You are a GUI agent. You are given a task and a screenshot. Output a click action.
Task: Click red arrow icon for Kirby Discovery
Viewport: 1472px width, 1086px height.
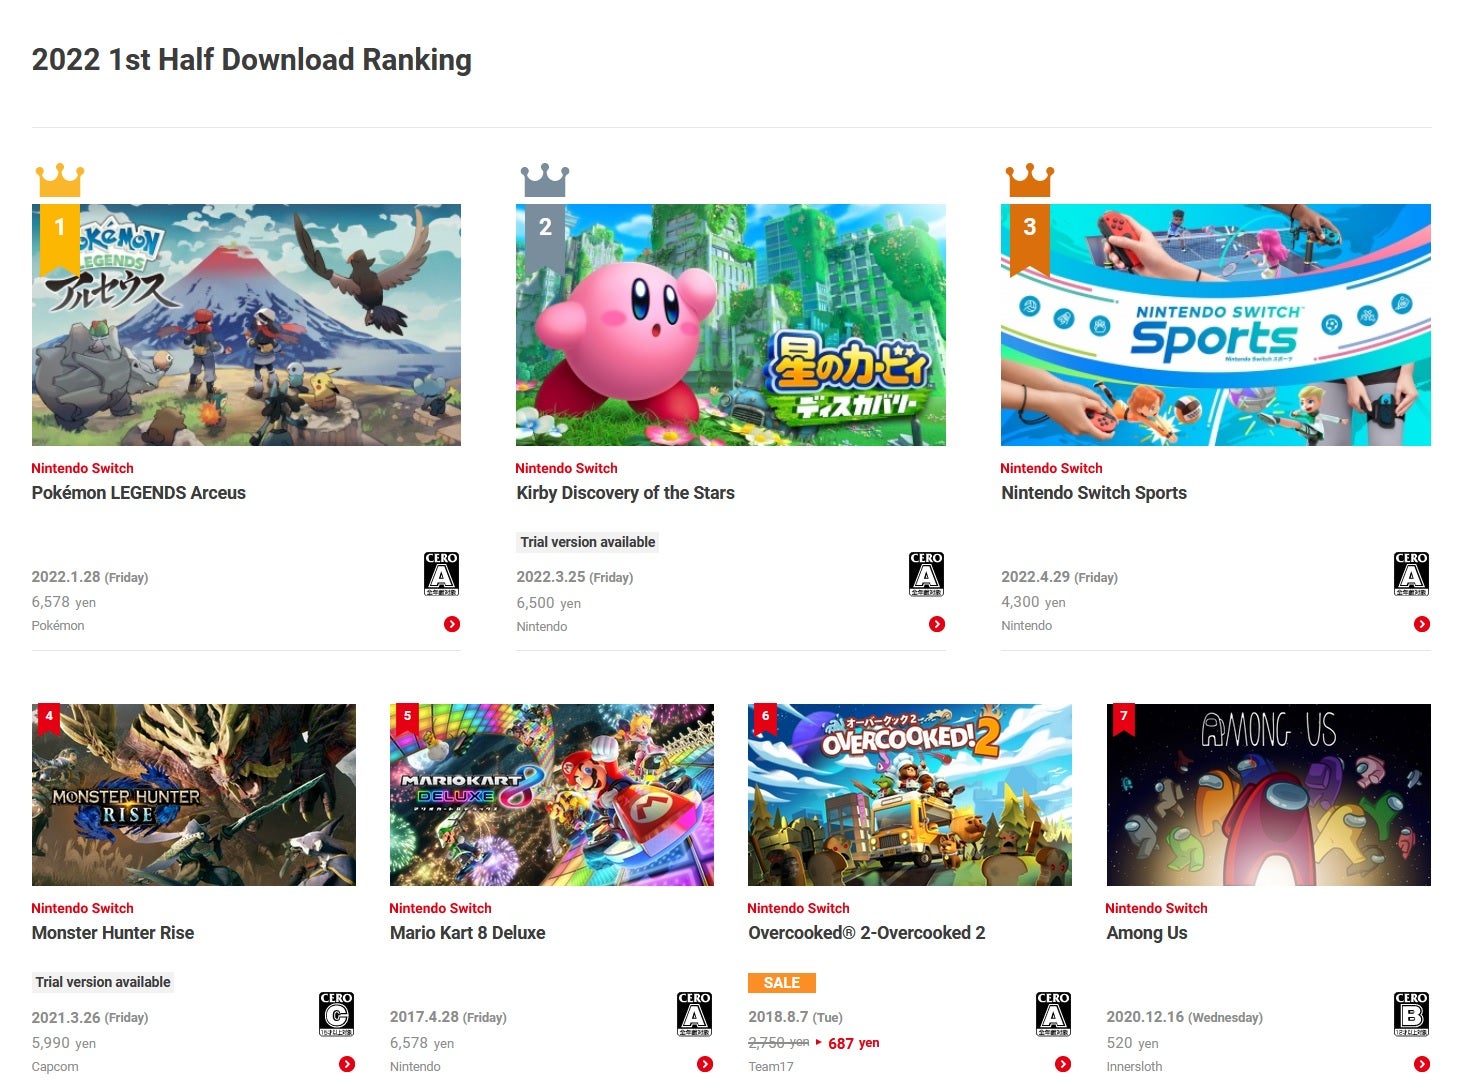coord(937,624)
